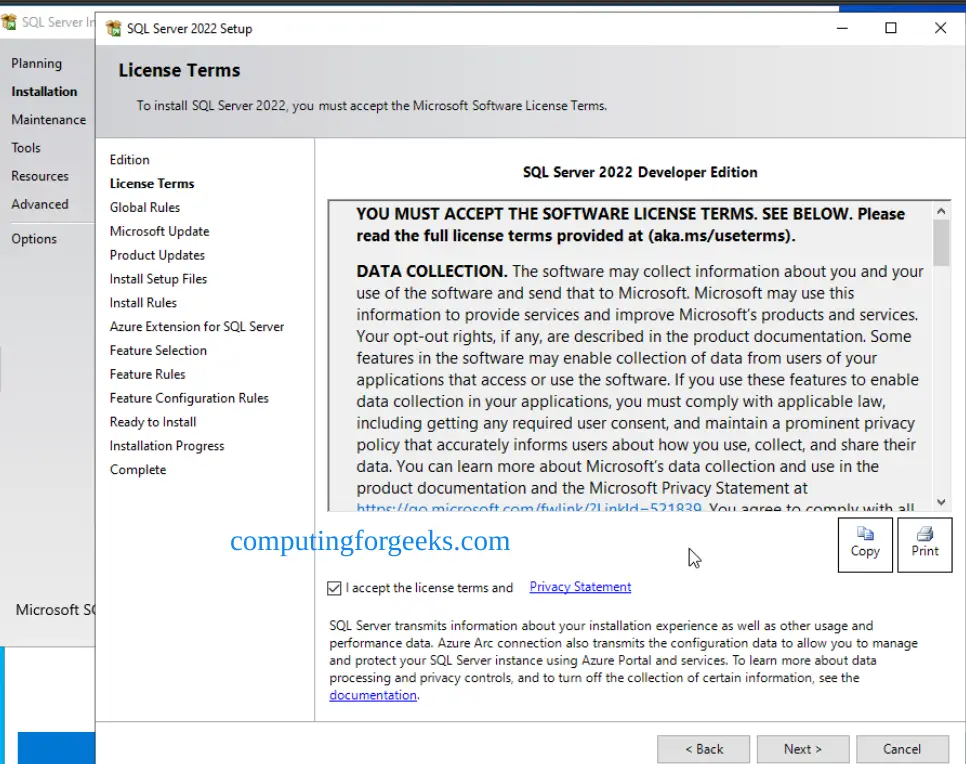Go back to the previous step
Screen dimensions: 966x764
coord(704,749)
